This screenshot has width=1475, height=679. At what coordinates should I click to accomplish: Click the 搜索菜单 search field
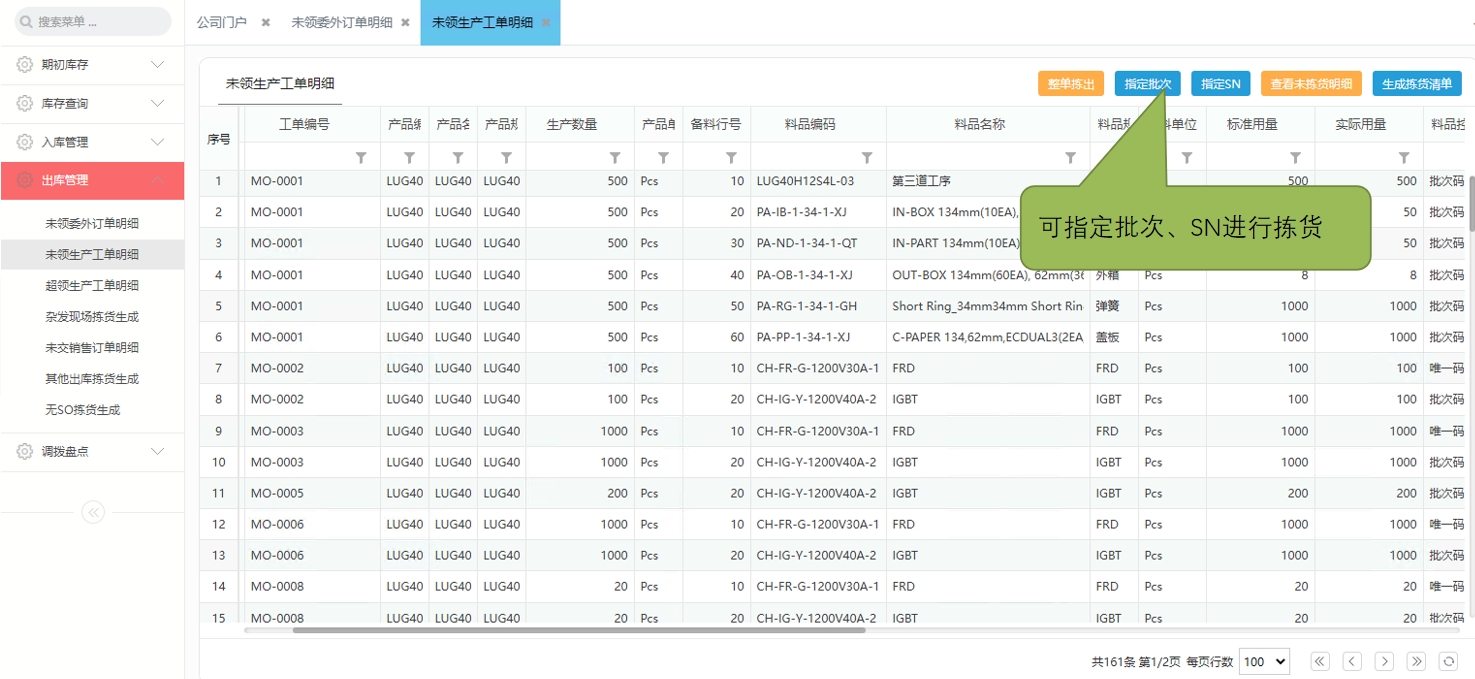[x=92, y=22]
